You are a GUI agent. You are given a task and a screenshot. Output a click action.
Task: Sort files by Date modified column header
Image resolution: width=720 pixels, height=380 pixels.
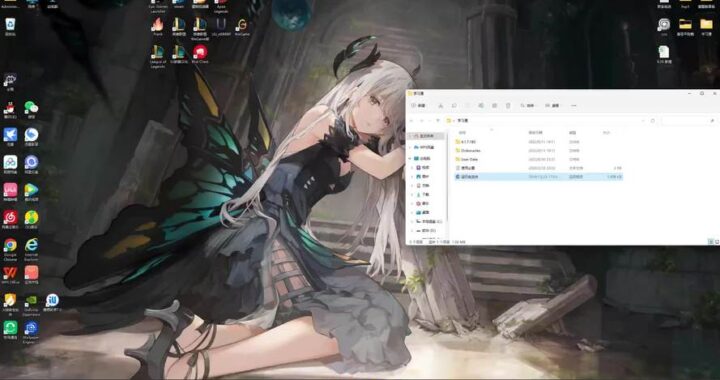[x=535, y=132]
